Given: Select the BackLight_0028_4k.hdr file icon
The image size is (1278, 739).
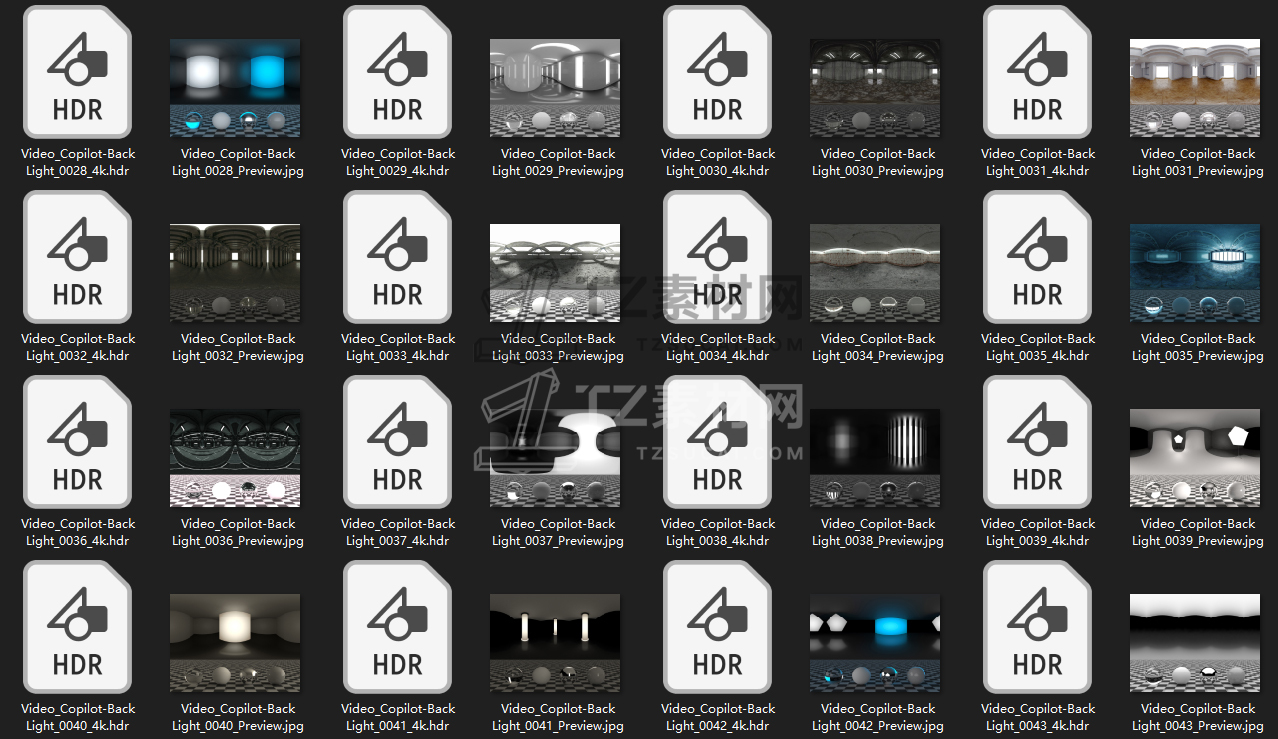Looking at the screenshot, I should [x=78, y=72].
